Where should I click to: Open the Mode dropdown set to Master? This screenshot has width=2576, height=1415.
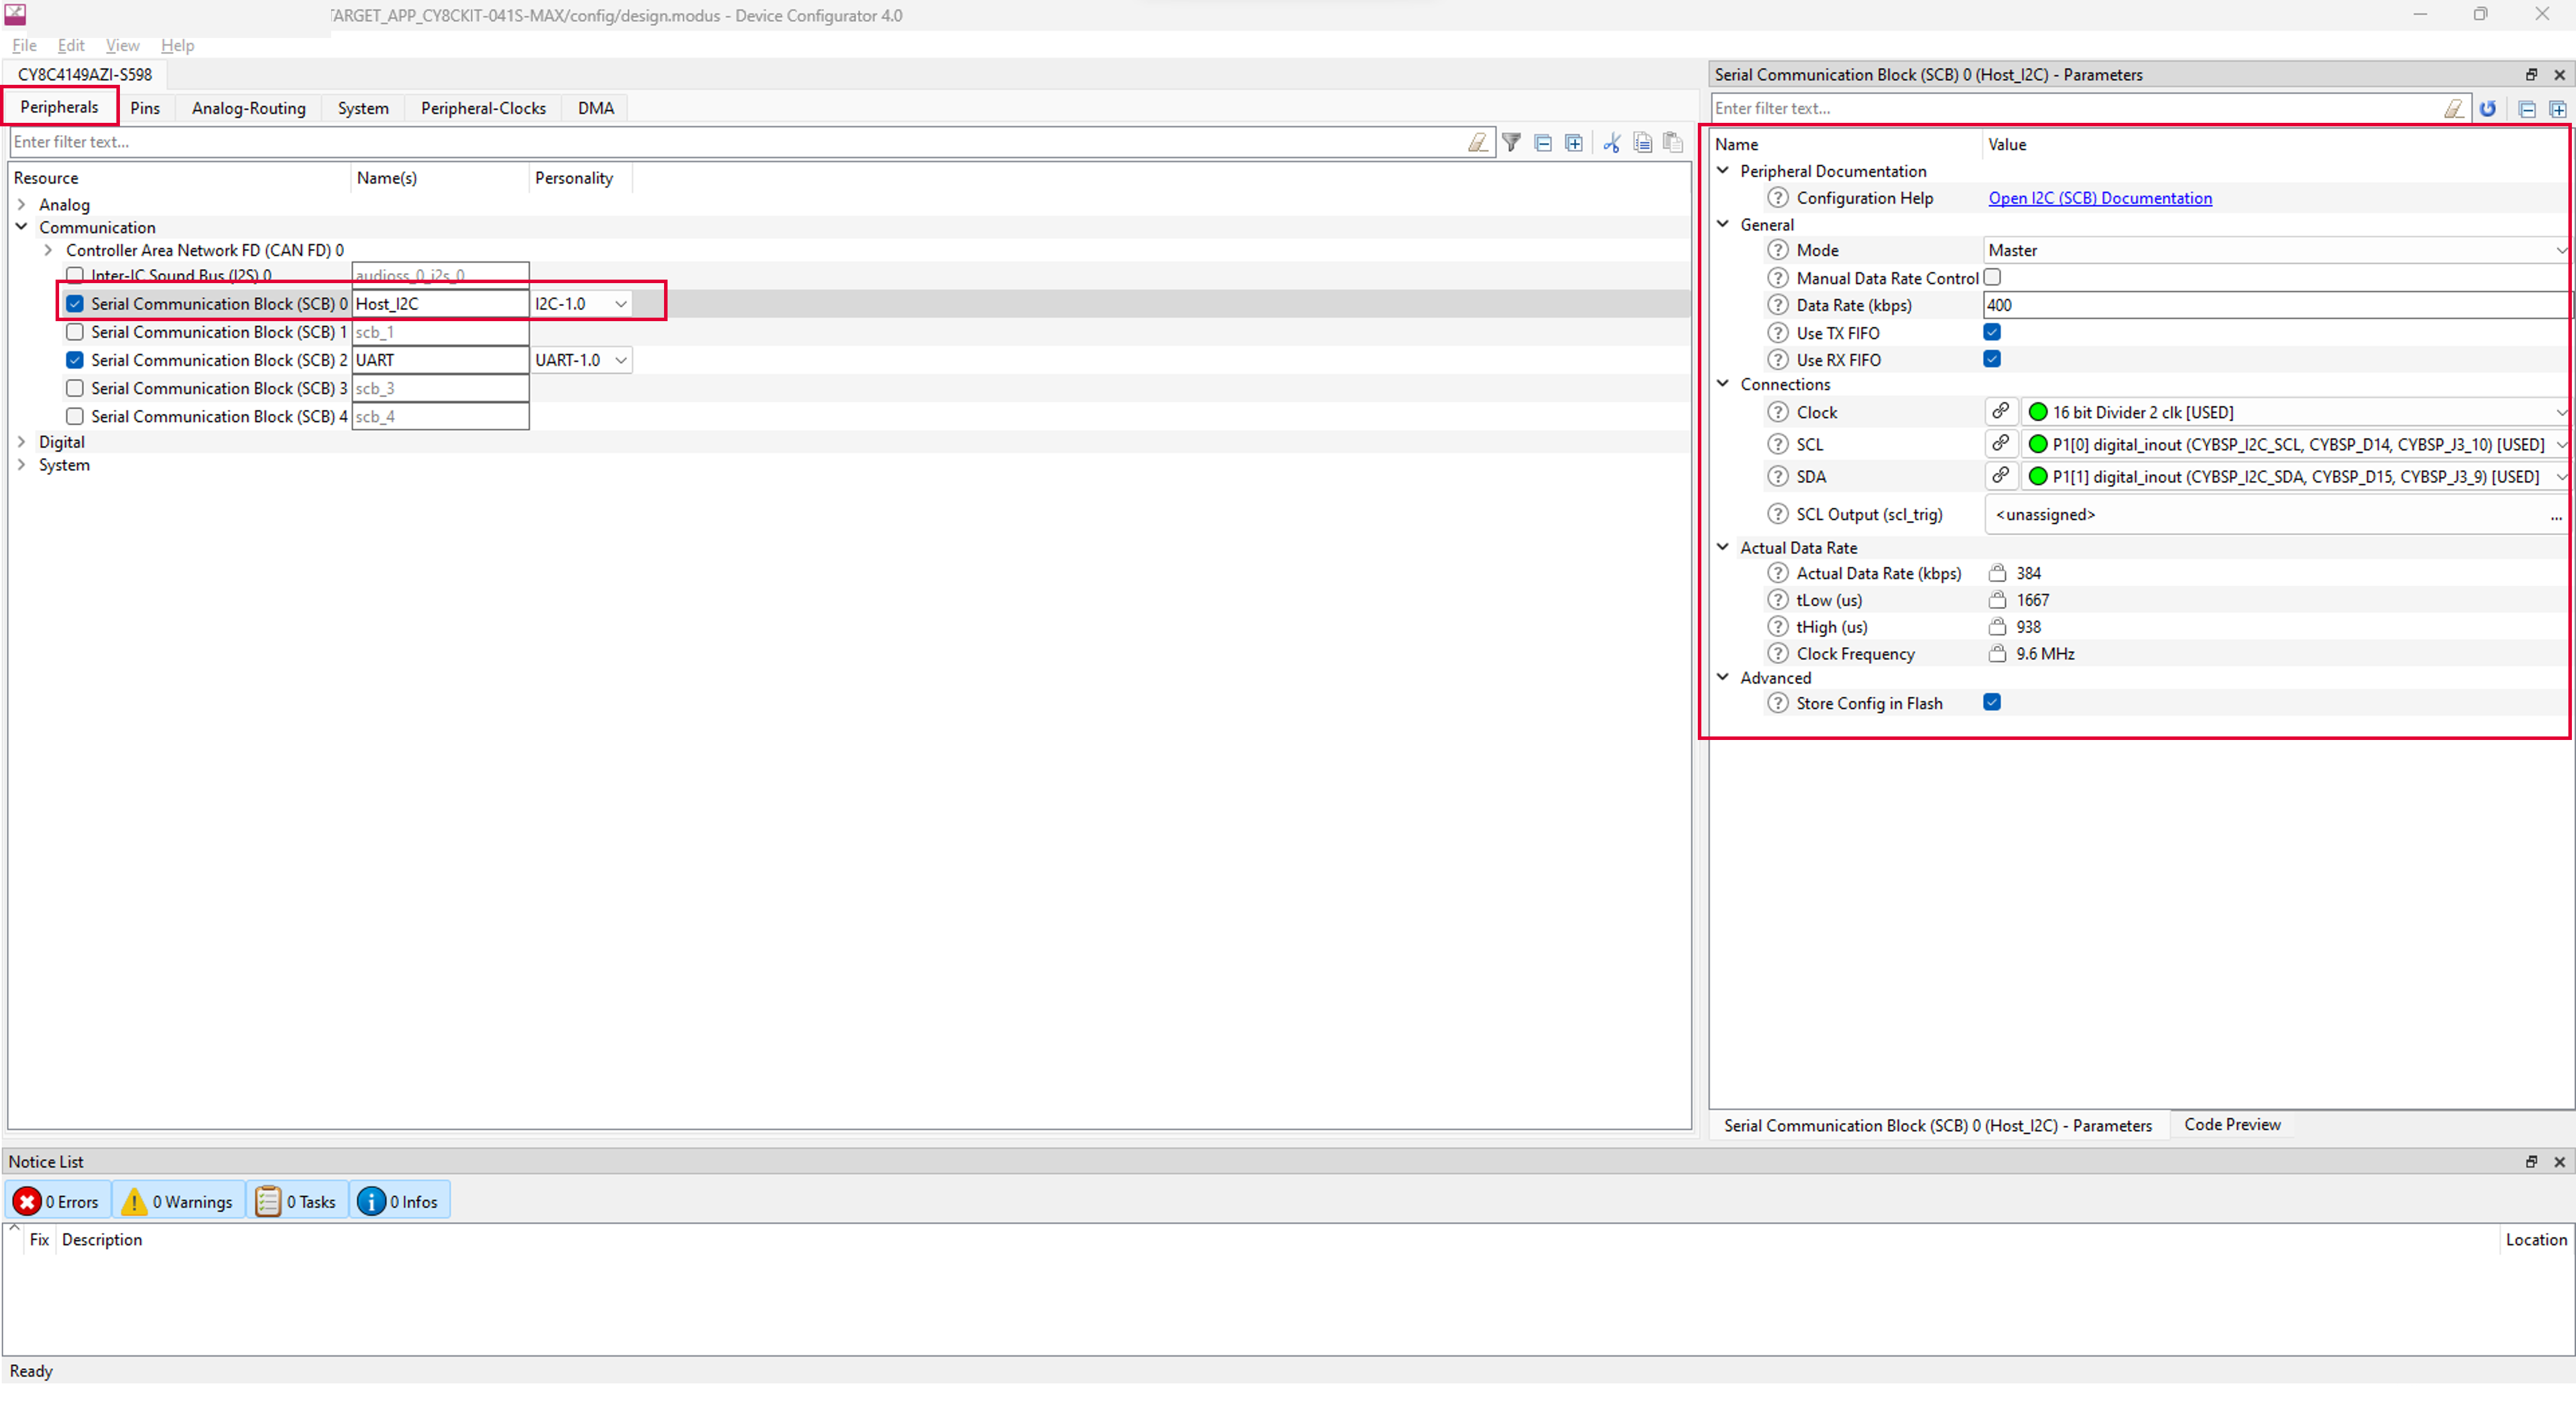(x=2277, y=250)
